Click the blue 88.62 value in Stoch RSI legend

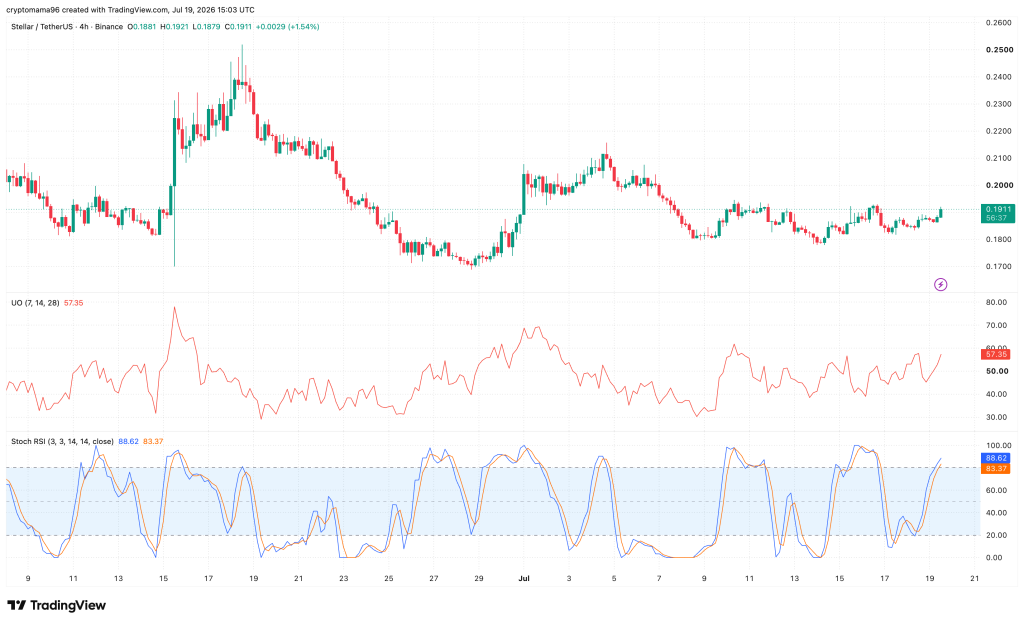coord(129,442)
